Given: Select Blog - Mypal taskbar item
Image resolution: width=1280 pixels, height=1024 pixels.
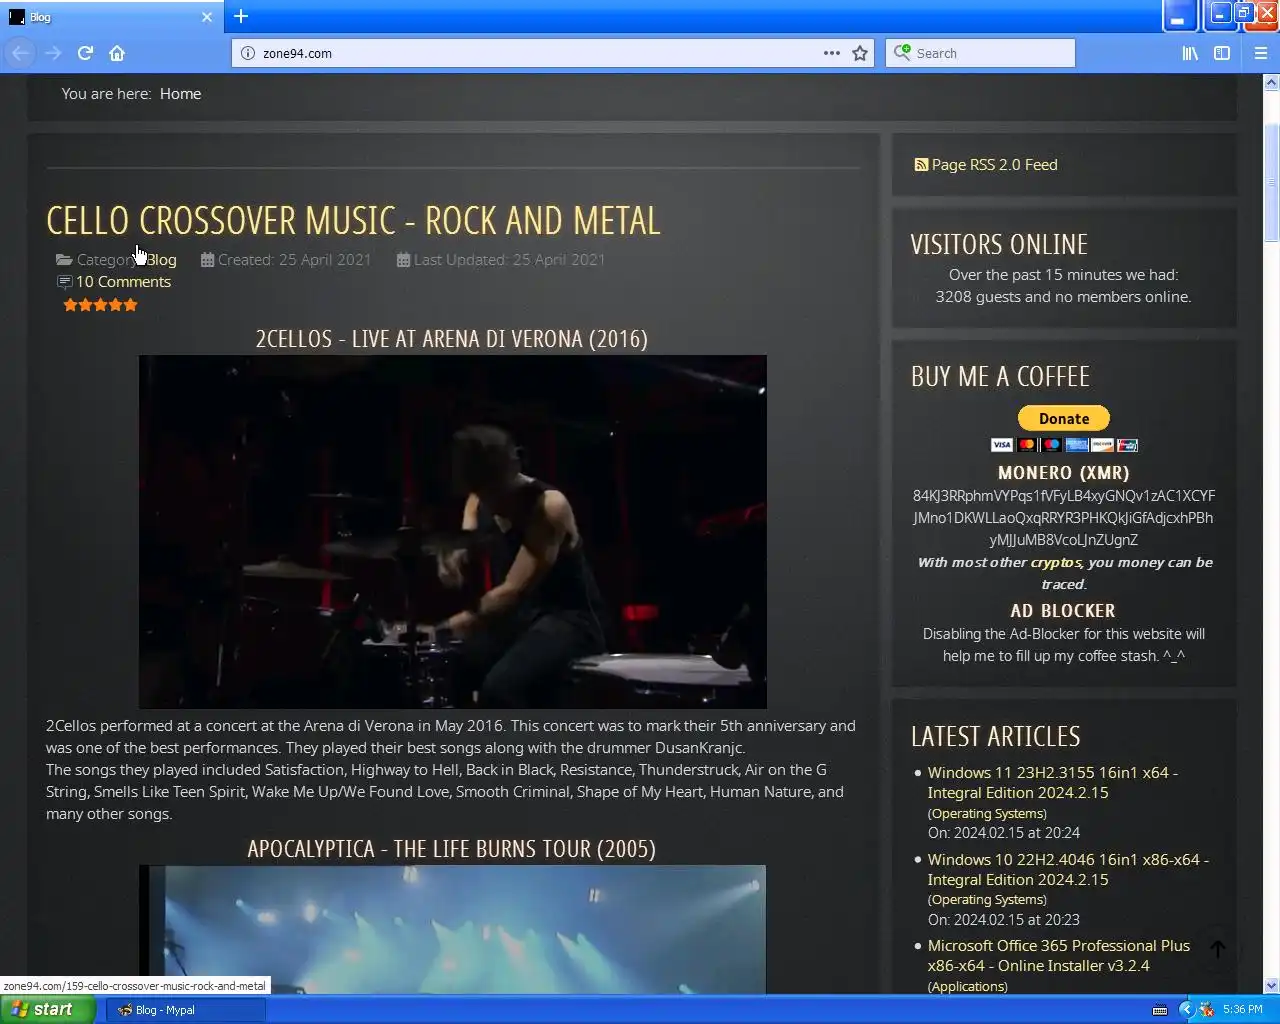Looking at the screenshot, I should [x=185, y=1010].
